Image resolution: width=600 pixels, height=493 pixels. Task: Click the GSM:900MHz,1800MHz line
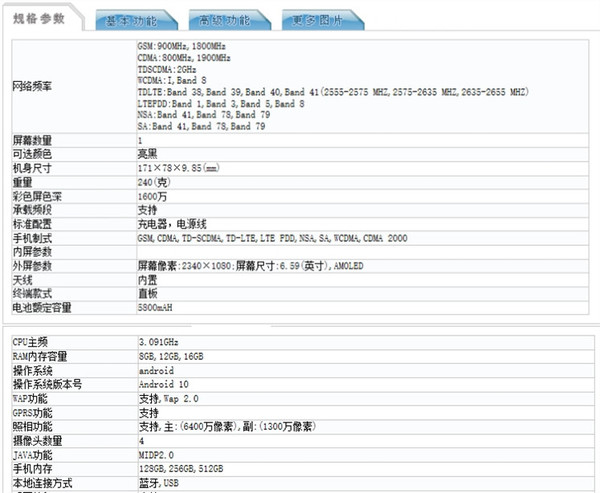click(x=181, y=46)
